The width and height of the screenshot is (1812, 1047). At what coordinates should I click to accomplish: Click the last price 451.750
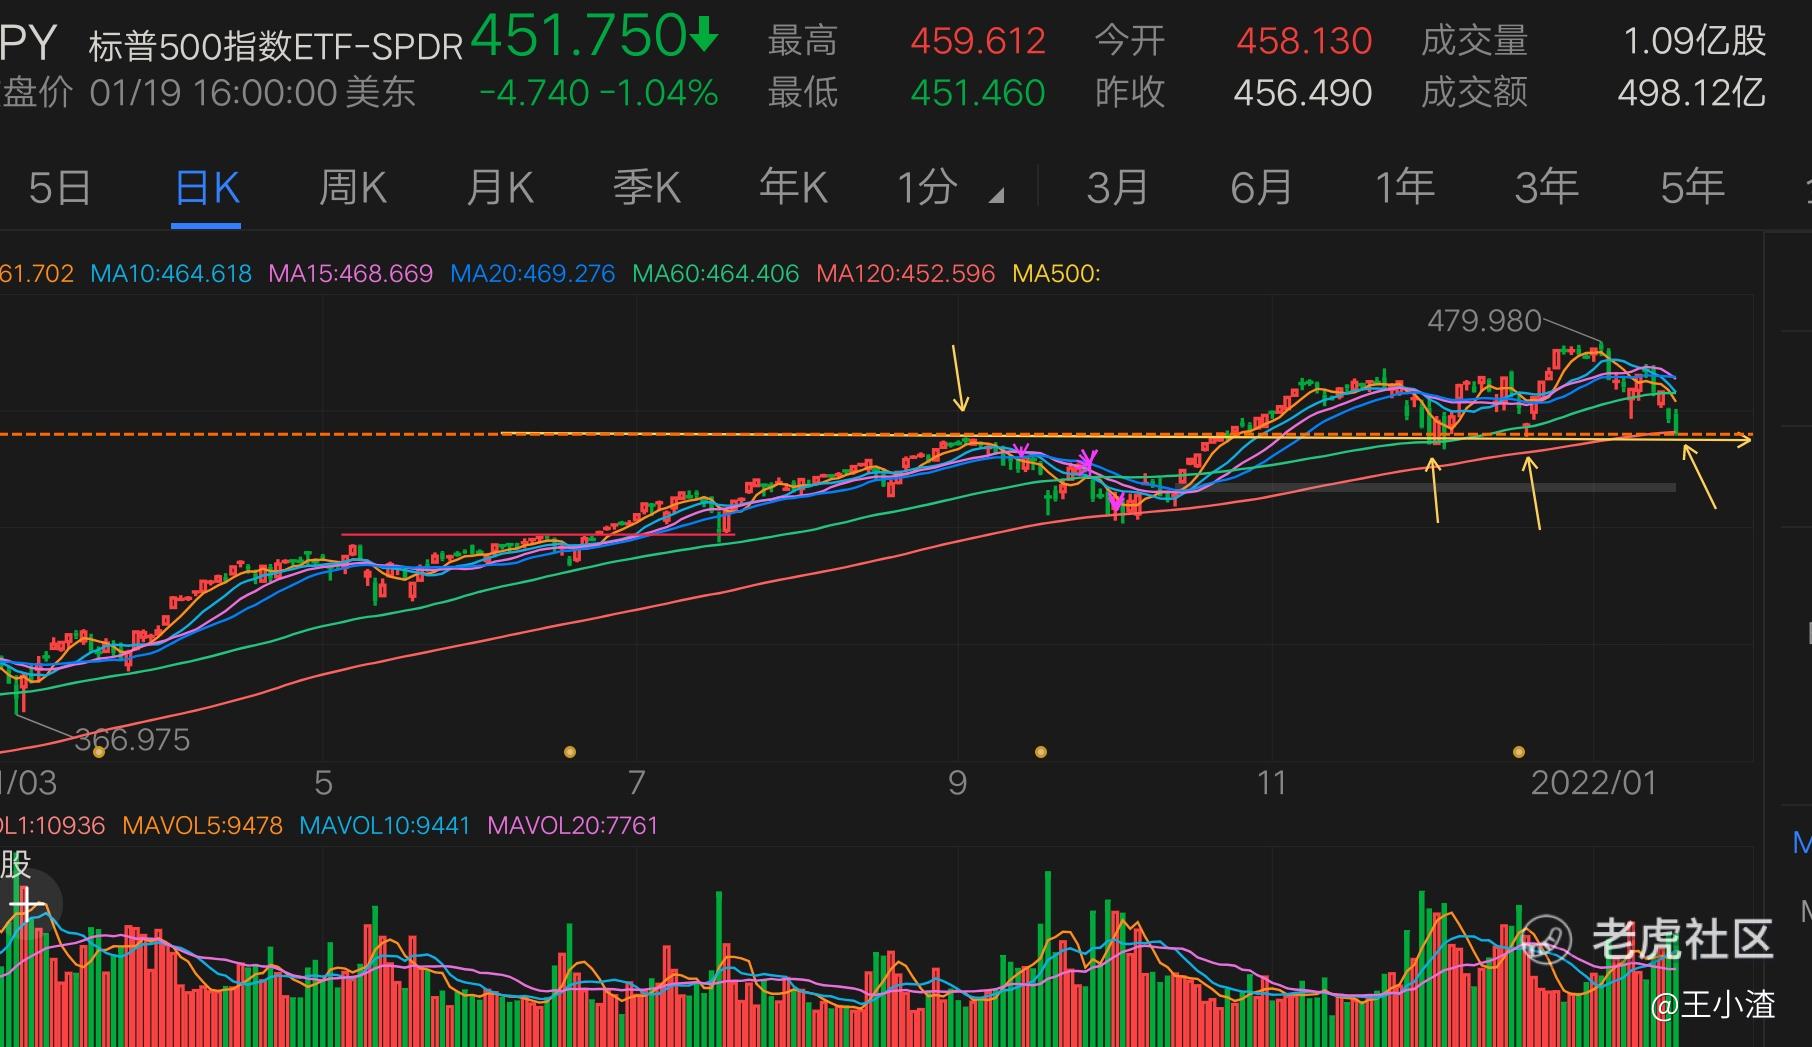(578, 36)
